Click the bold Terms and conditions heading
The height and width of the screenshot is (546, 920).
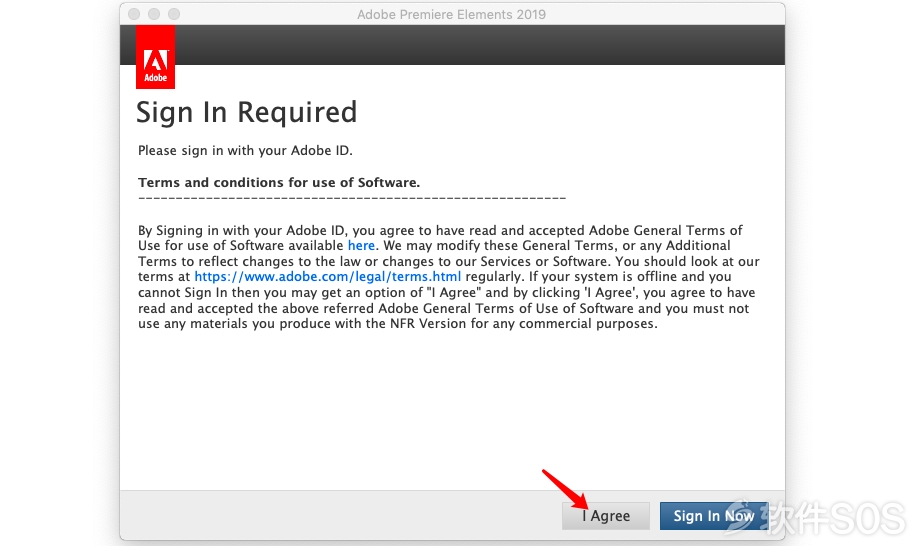pyautogui.click(x=279, y=182)
